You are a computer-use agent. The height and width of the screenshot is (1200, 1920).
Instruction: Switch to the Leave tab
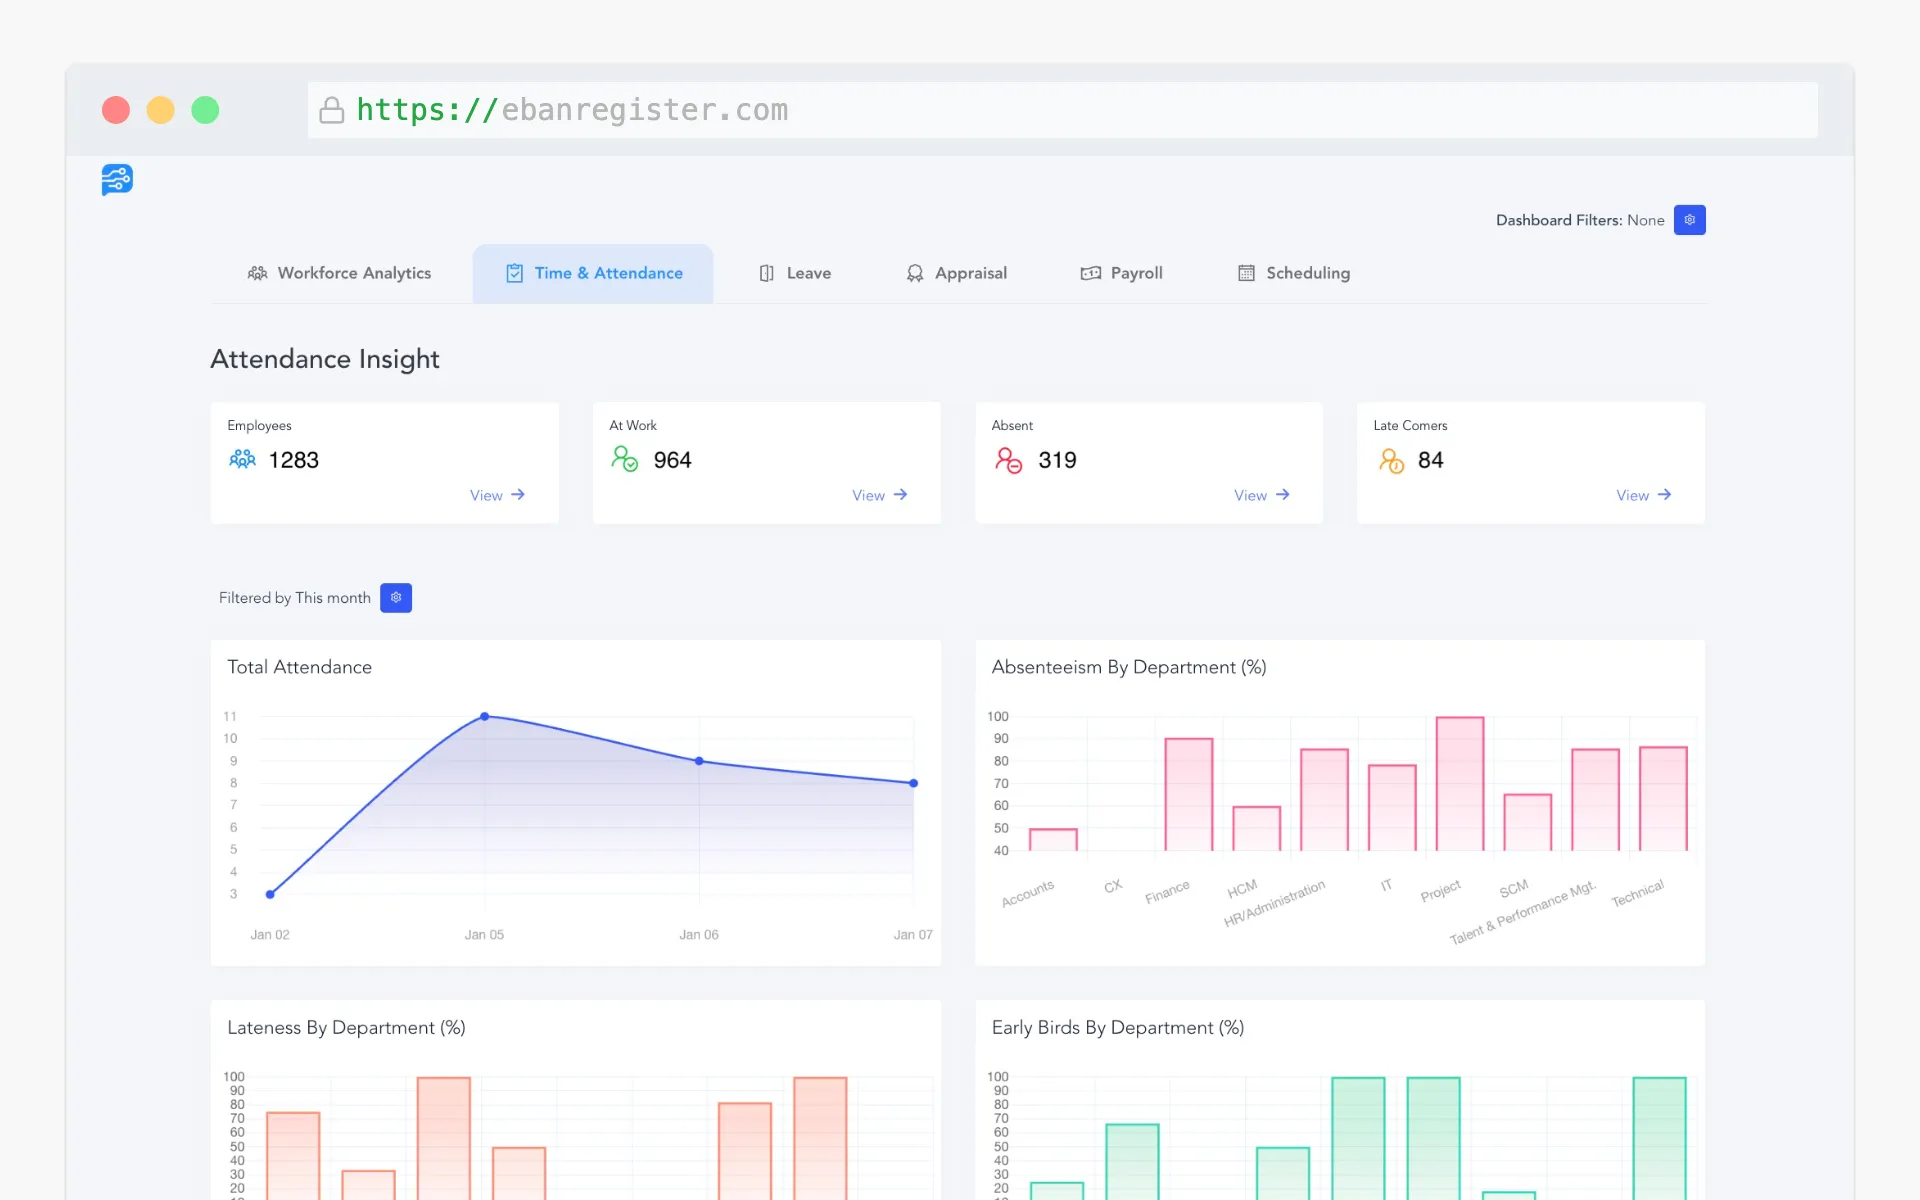(794, 272)
